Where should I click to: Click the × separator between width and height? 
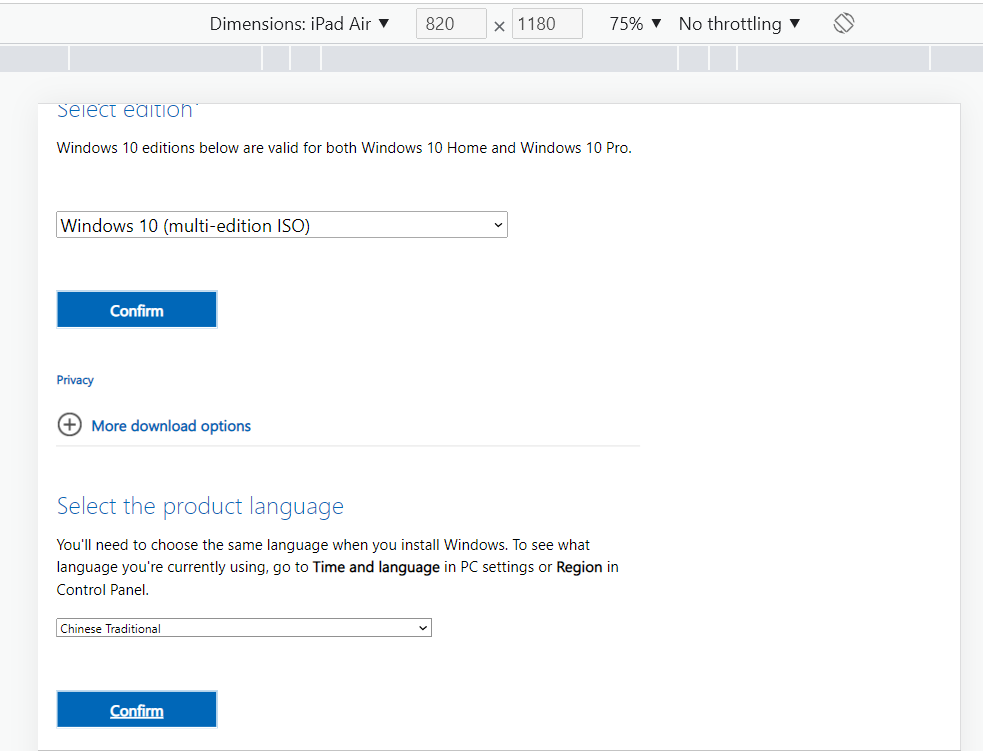pyautogui.click(x=499, y=26)
